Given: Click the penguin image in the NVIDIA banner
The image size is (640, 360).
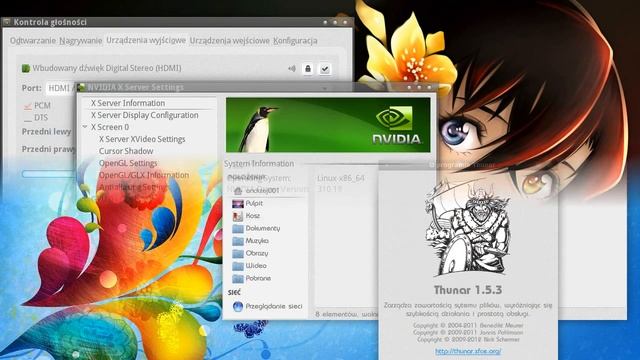Looking at the screenshot, I should (x=258, y=129).
